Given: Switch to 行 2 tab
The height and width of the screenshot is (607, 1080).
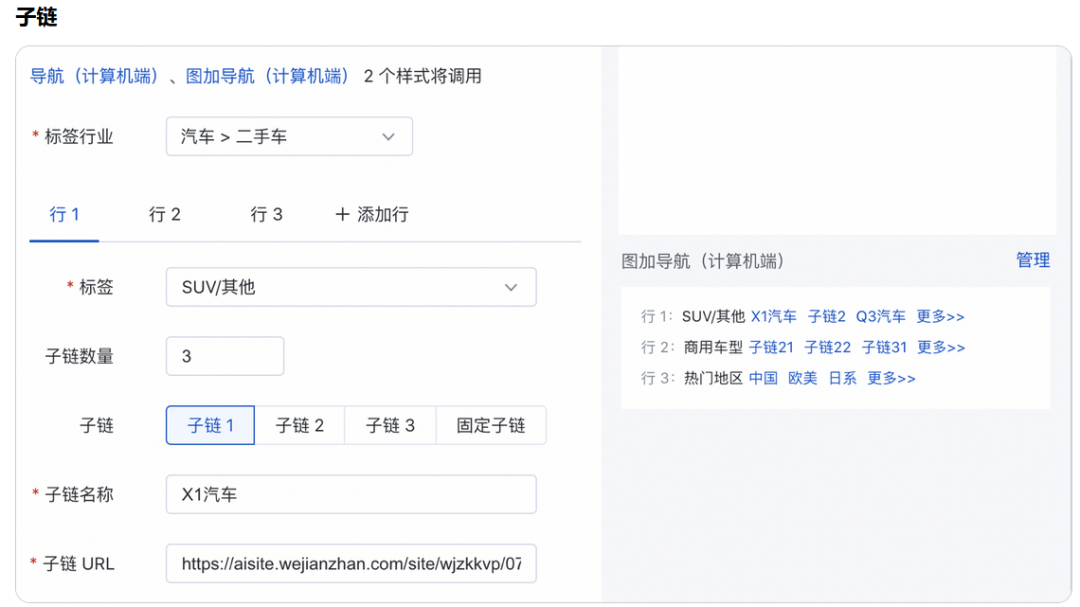Looking at the screenshot, I should click(165, 215).
